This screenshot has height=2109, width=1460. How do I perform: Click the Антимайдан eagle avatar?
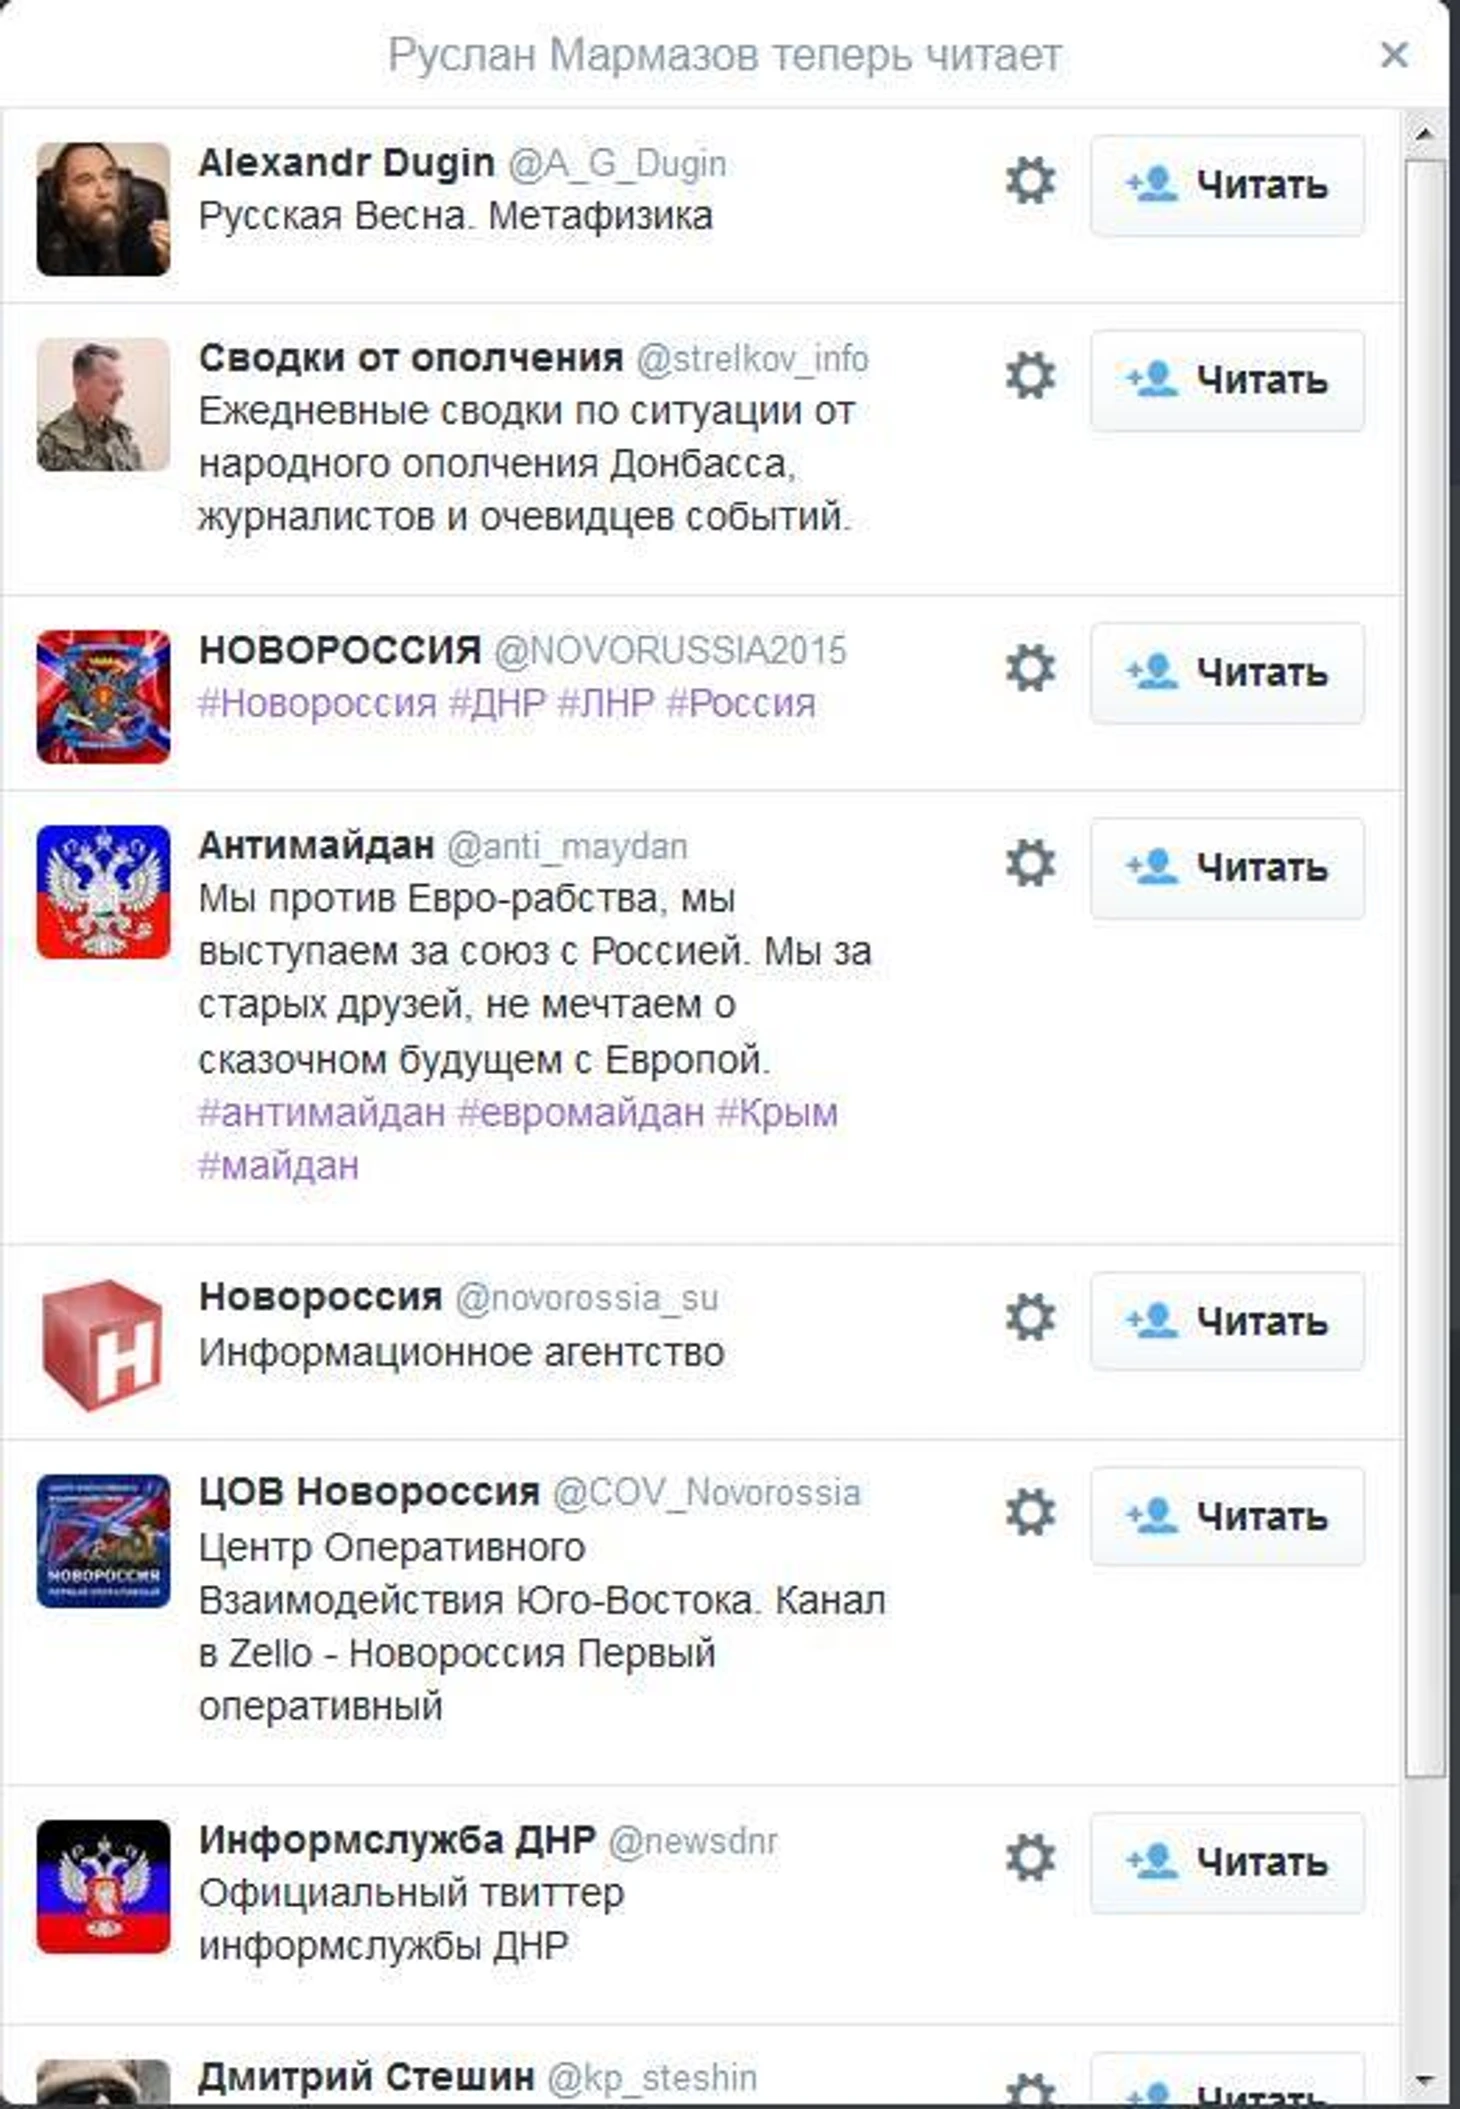[103, 892]
